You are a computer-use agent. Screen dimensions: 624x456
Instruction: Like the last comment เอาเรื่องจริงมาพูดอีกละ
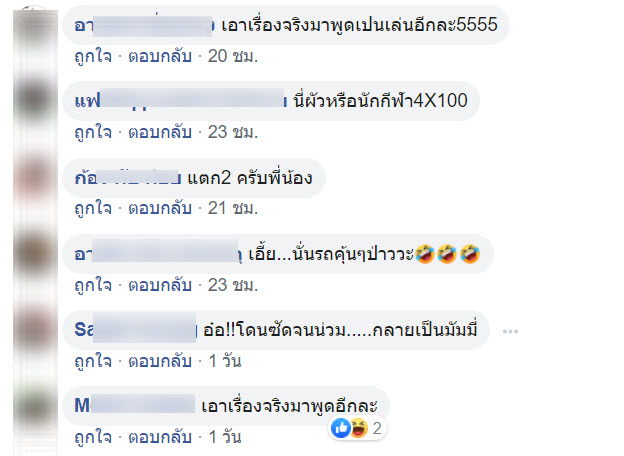point(93,437)
